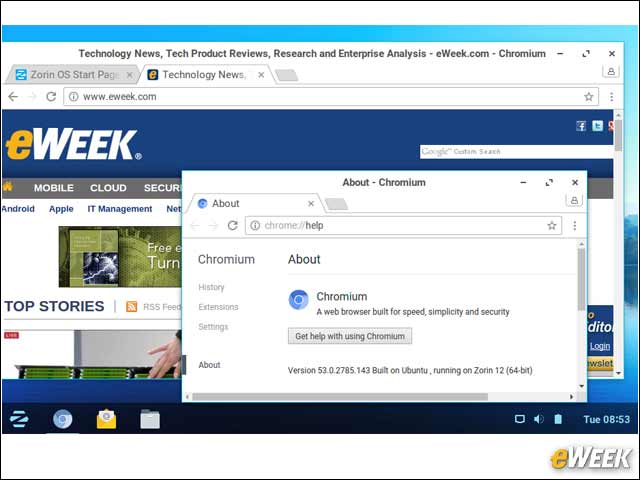Go to Extensions in Chromium sidebar
Viewport: 640px width, 480px height.
(218, 307)
